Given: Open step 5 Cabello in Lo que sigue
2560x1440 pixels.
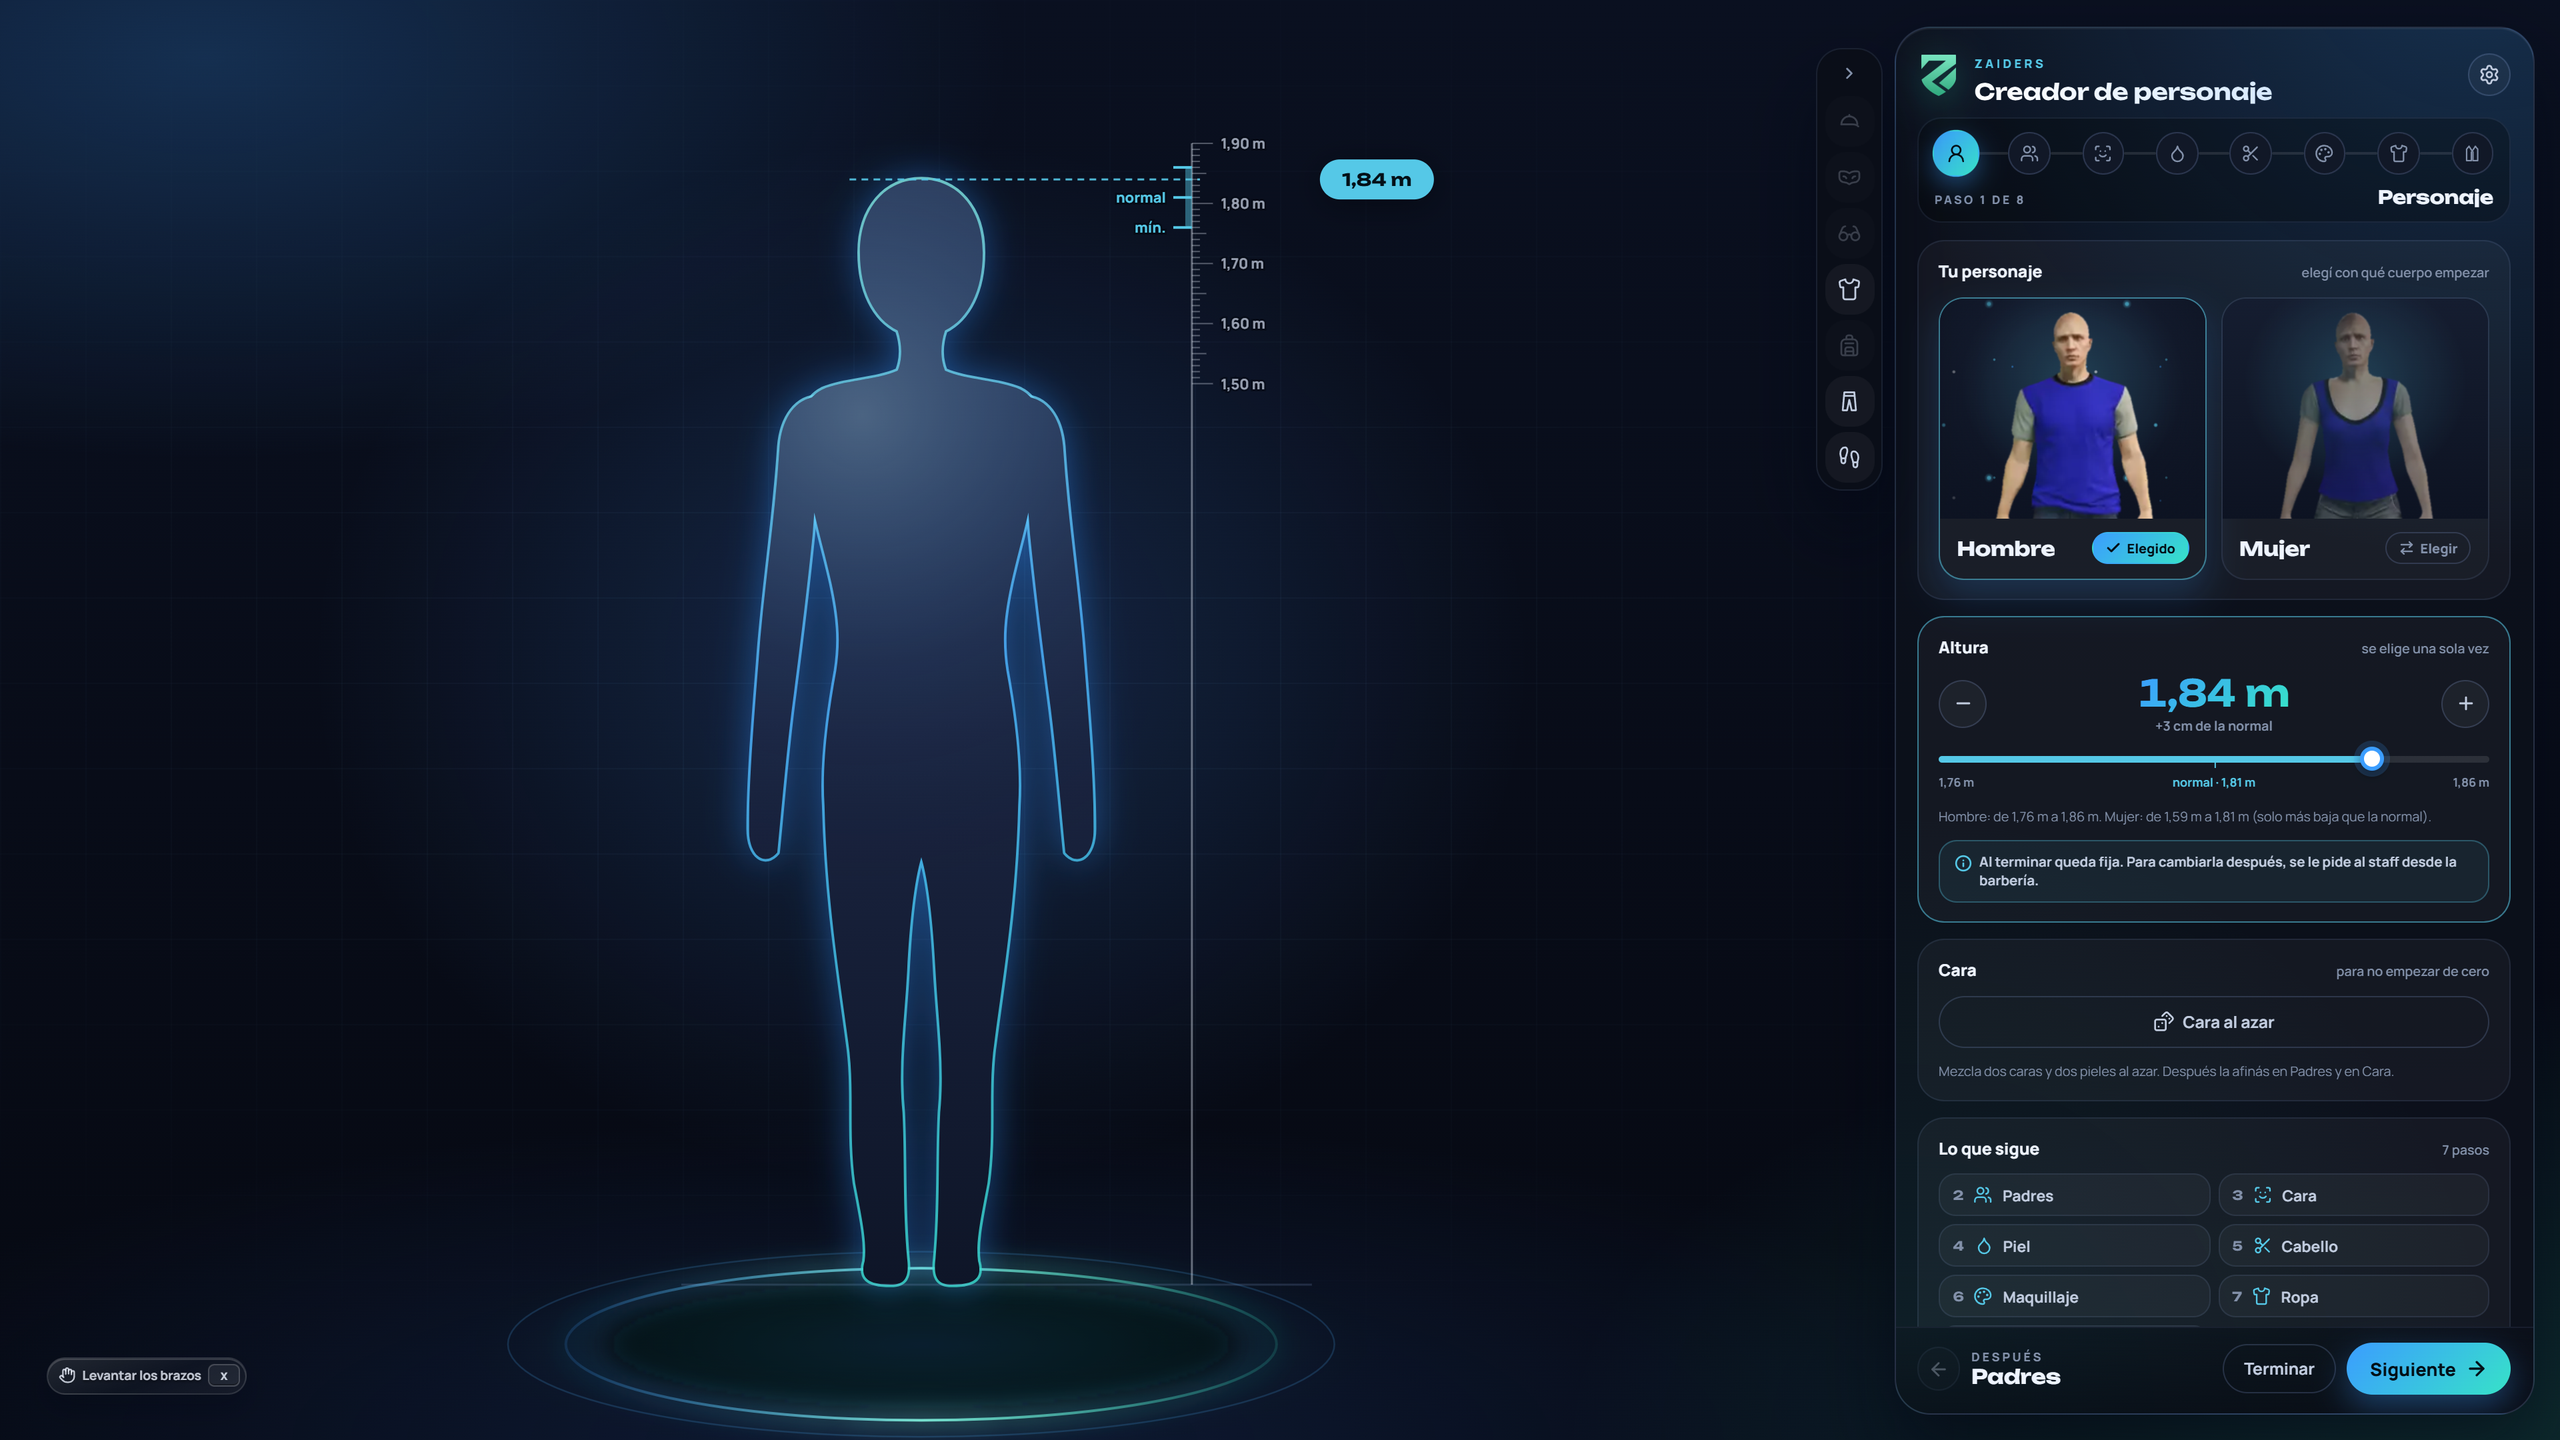Looking at the screenshot, I should coord(2353,1247).
